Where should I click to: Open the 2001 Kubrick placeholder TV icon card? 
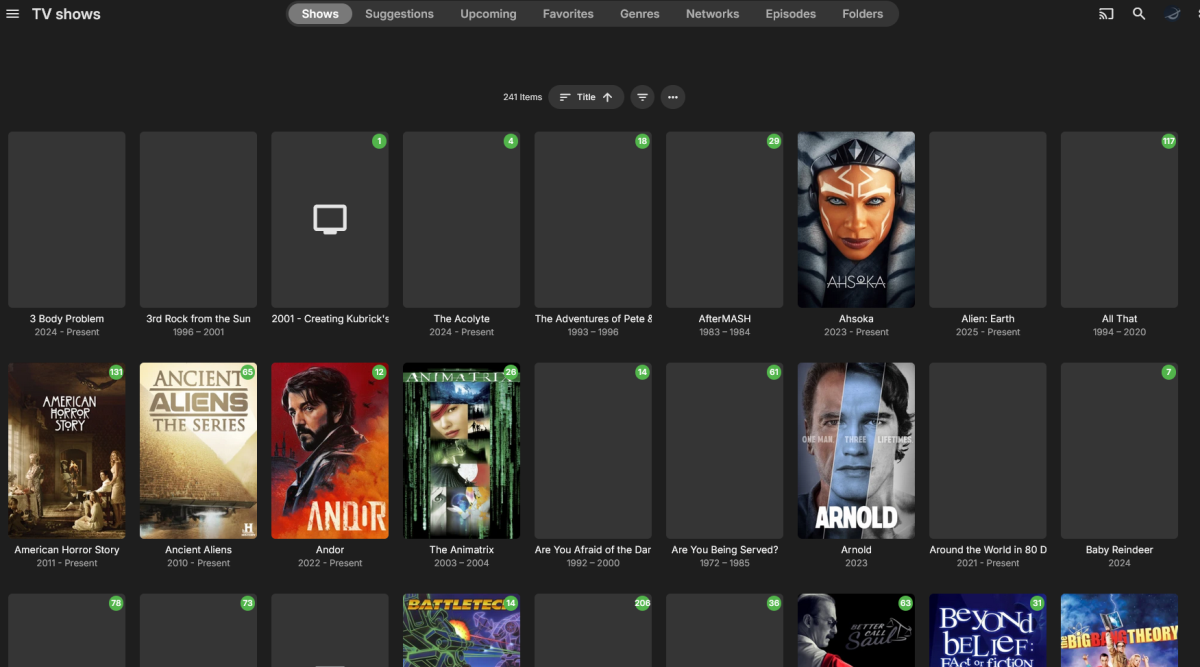(330, 220)
